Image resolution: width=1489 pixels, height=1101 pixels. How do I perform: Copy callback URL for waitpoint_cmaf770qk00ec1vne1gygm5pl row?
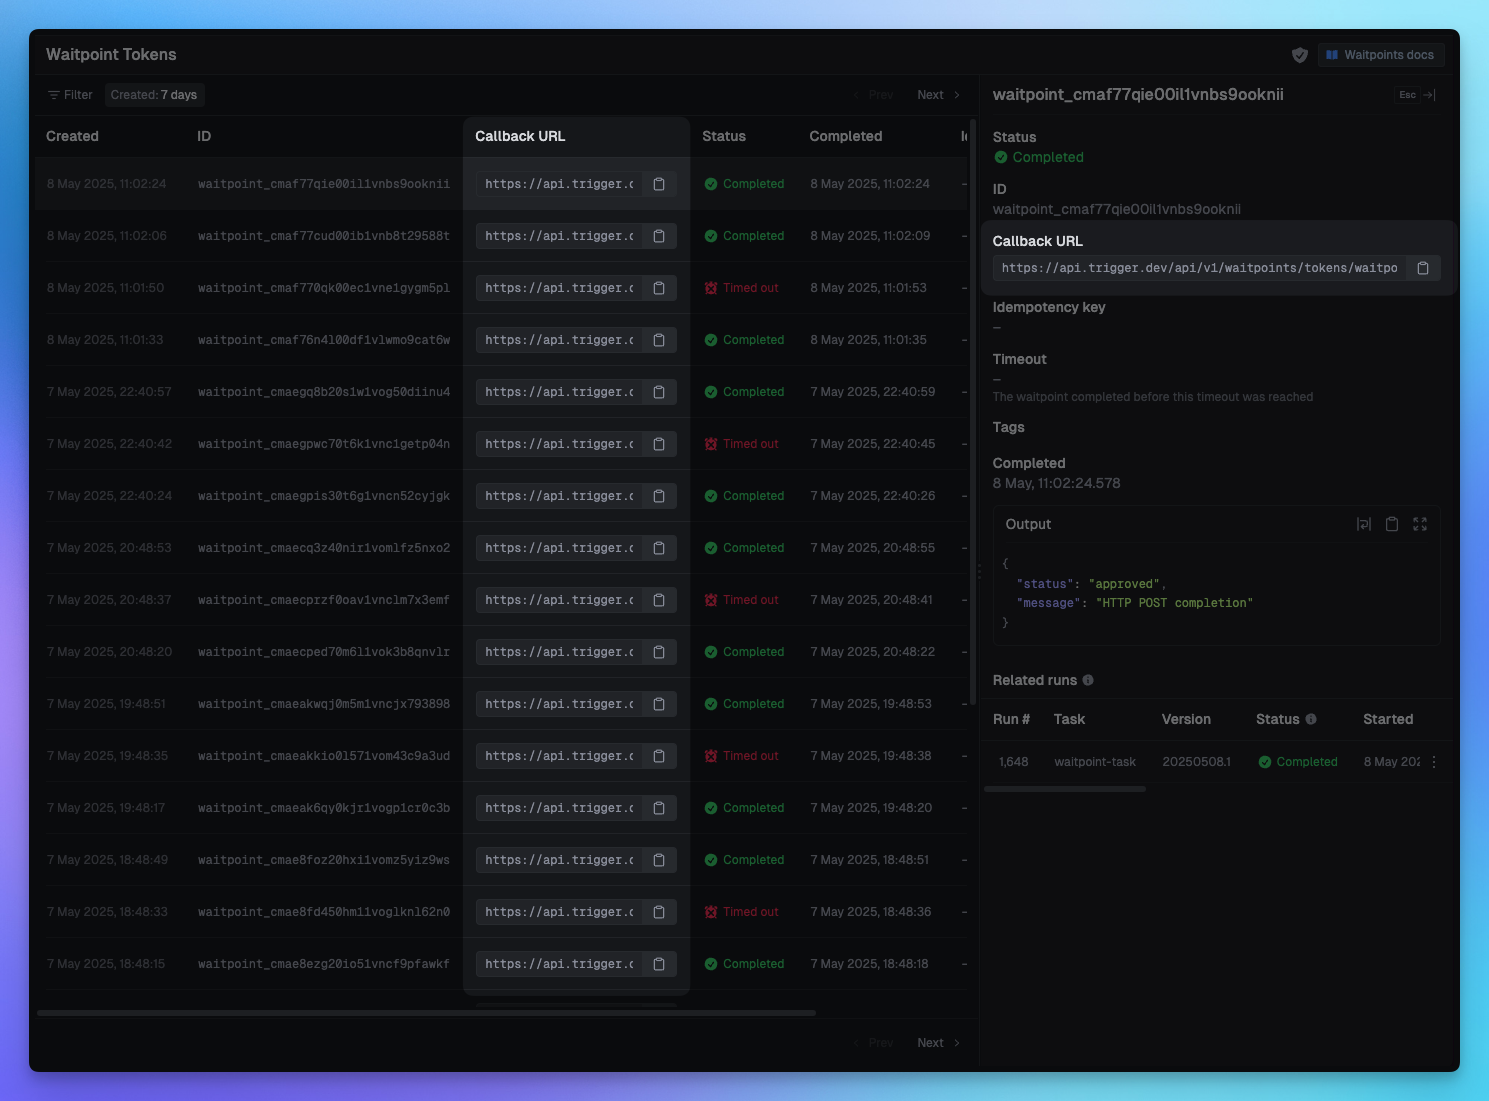[x=659, y=288]
